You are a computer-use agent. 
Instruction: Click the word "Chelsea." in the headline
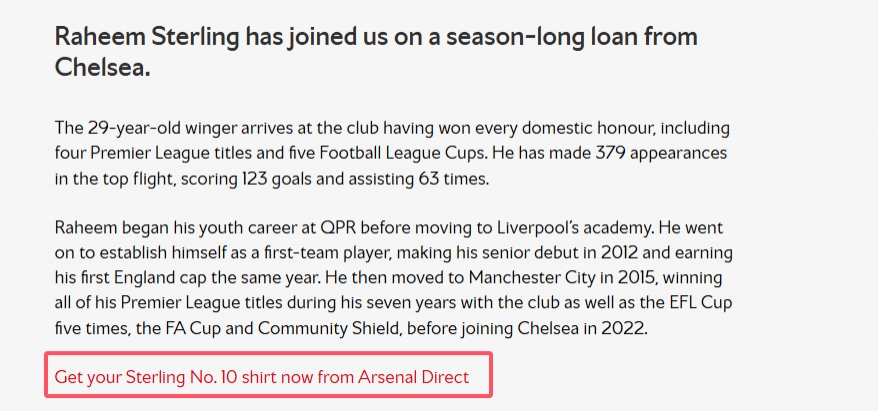point(102,67)
